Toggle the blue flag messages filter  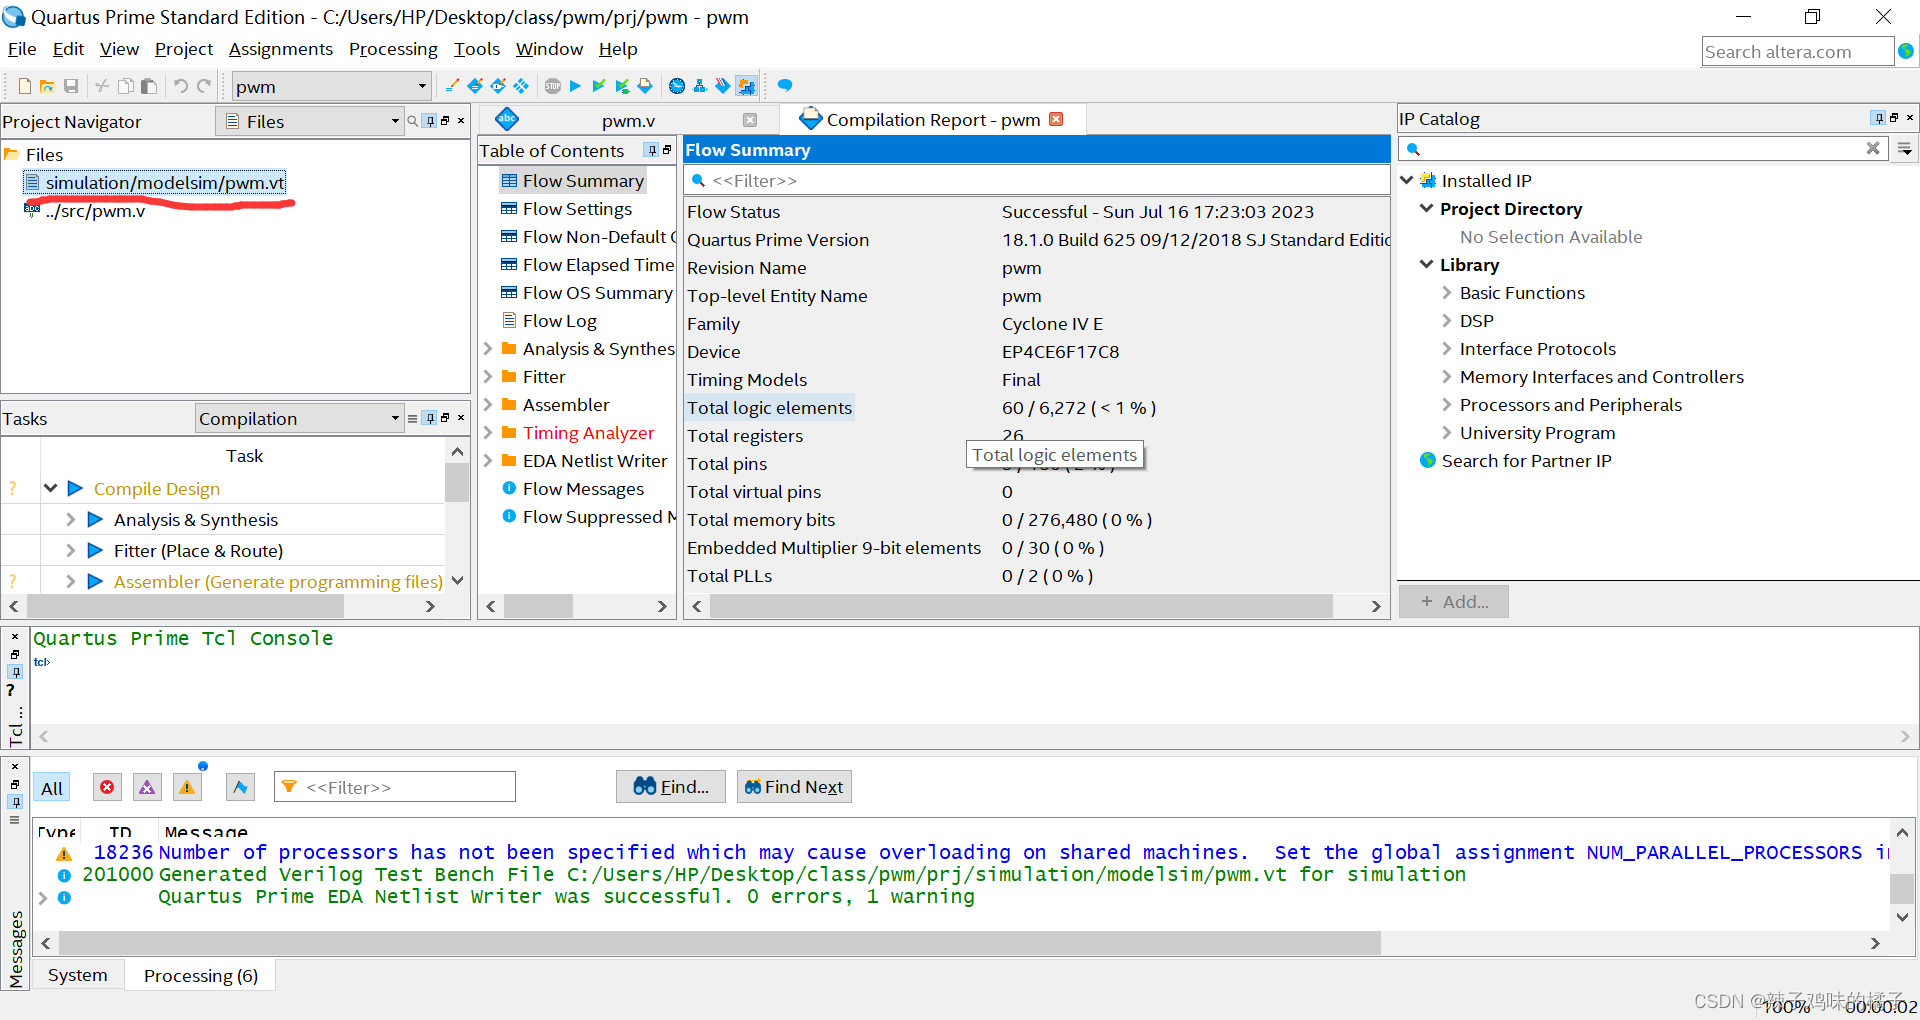point(240,787)
